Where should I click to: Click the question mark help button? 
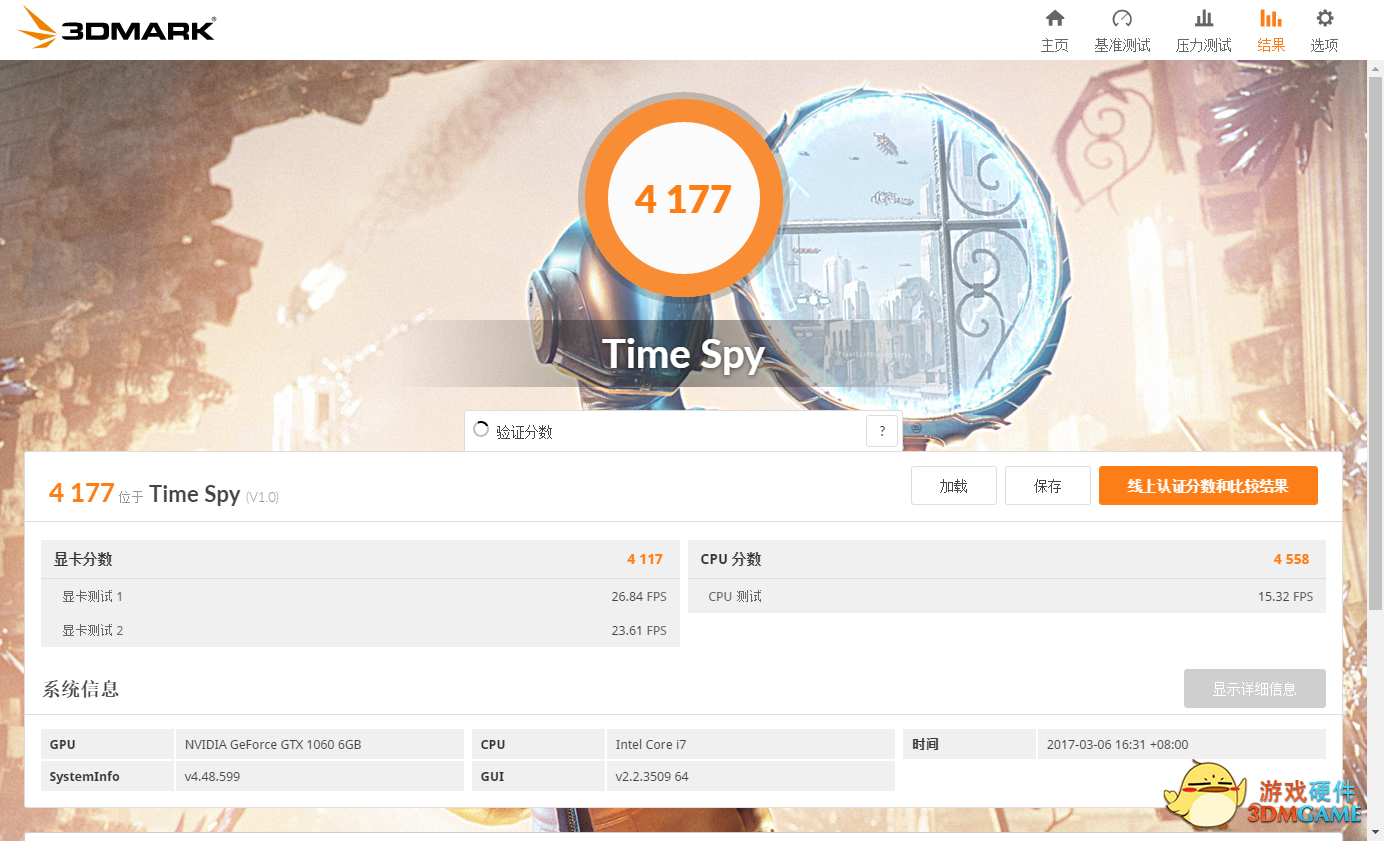tap(882, 431)
